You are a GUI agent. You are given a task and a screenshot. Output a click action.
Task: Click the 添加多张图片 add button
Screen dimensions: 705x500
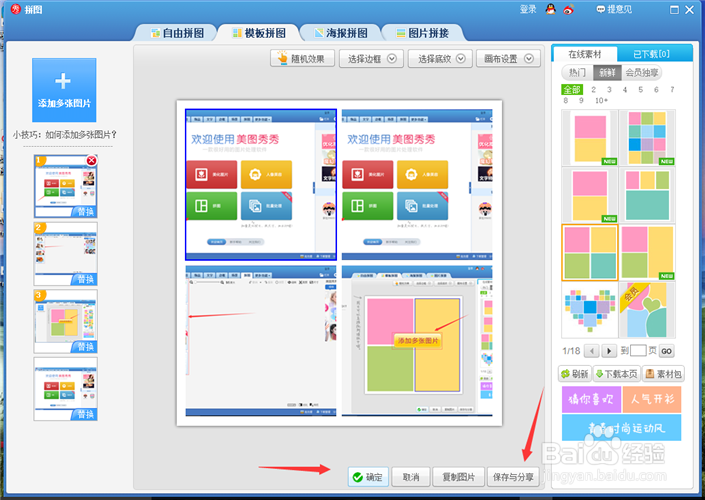coord(64,90)
